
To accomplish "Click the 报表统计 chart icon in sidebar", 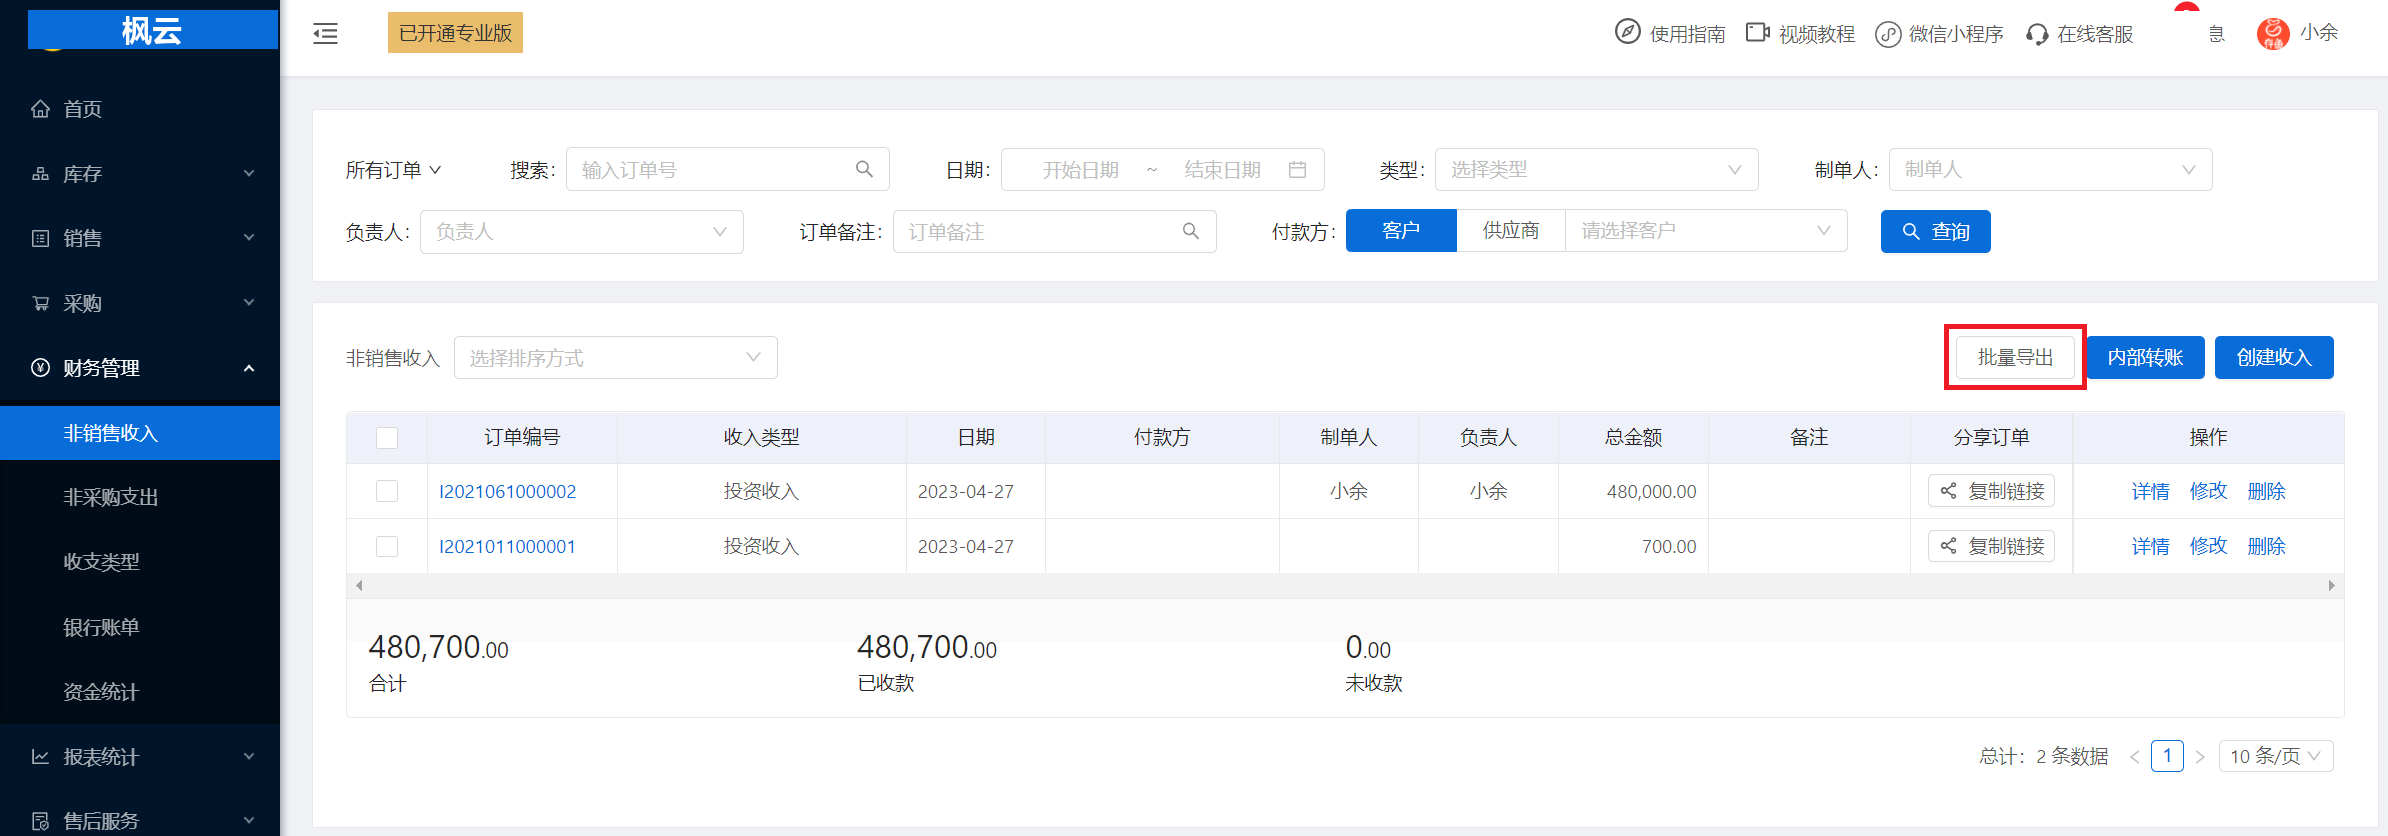I will click(40, 757).
